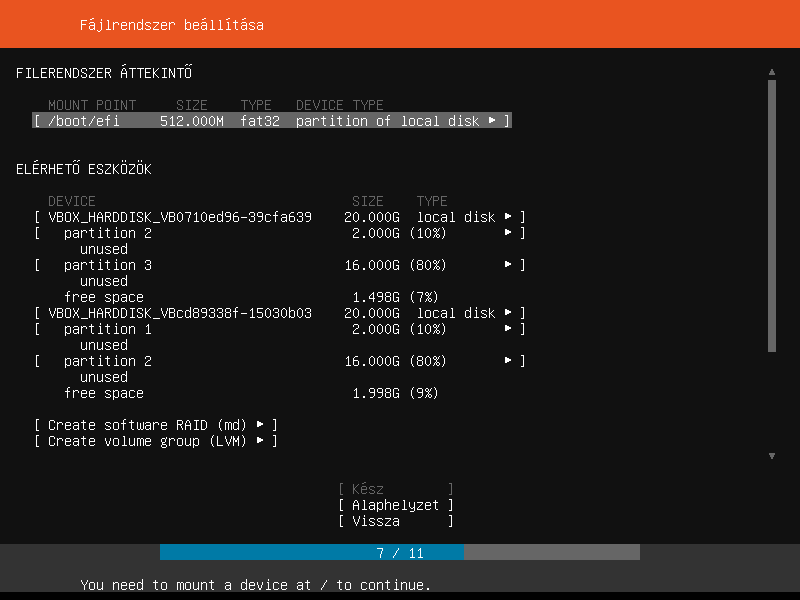This screenshot has width=800, height=600.
Task: Click the vertical scrollbar track
Action: coord(771,400)
